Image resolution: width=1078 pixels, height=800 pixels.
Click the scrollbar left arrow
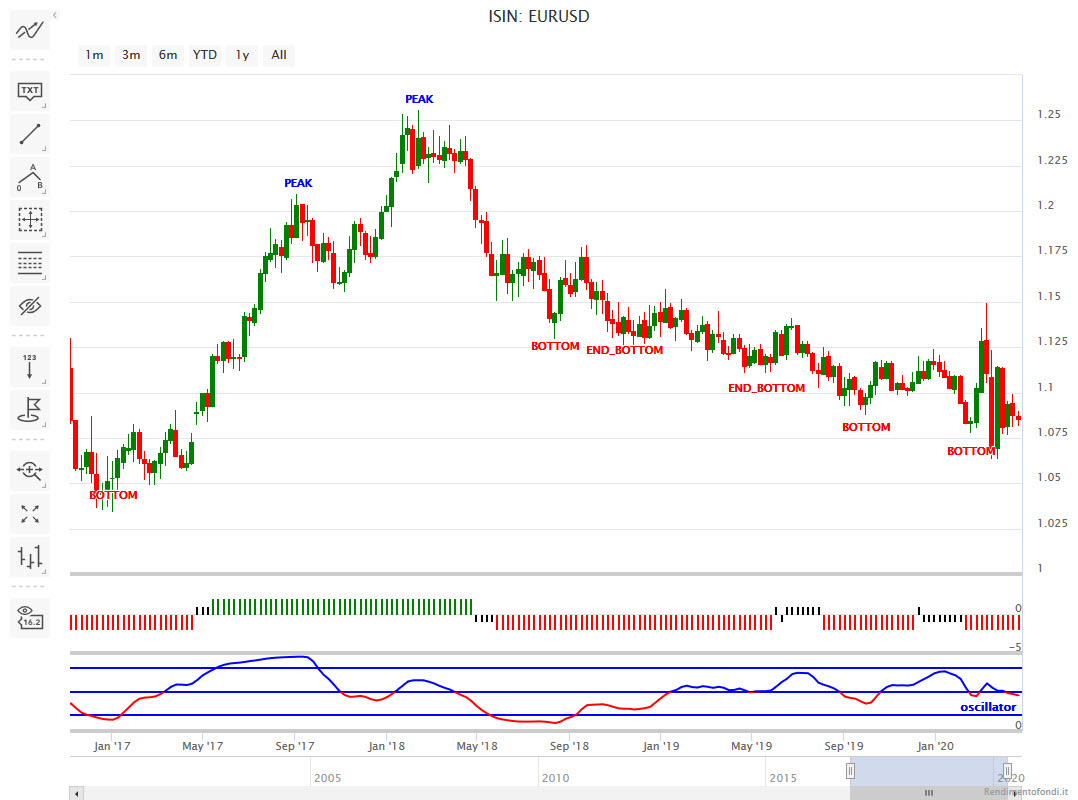pyautogui.click(x=75, y=793)
